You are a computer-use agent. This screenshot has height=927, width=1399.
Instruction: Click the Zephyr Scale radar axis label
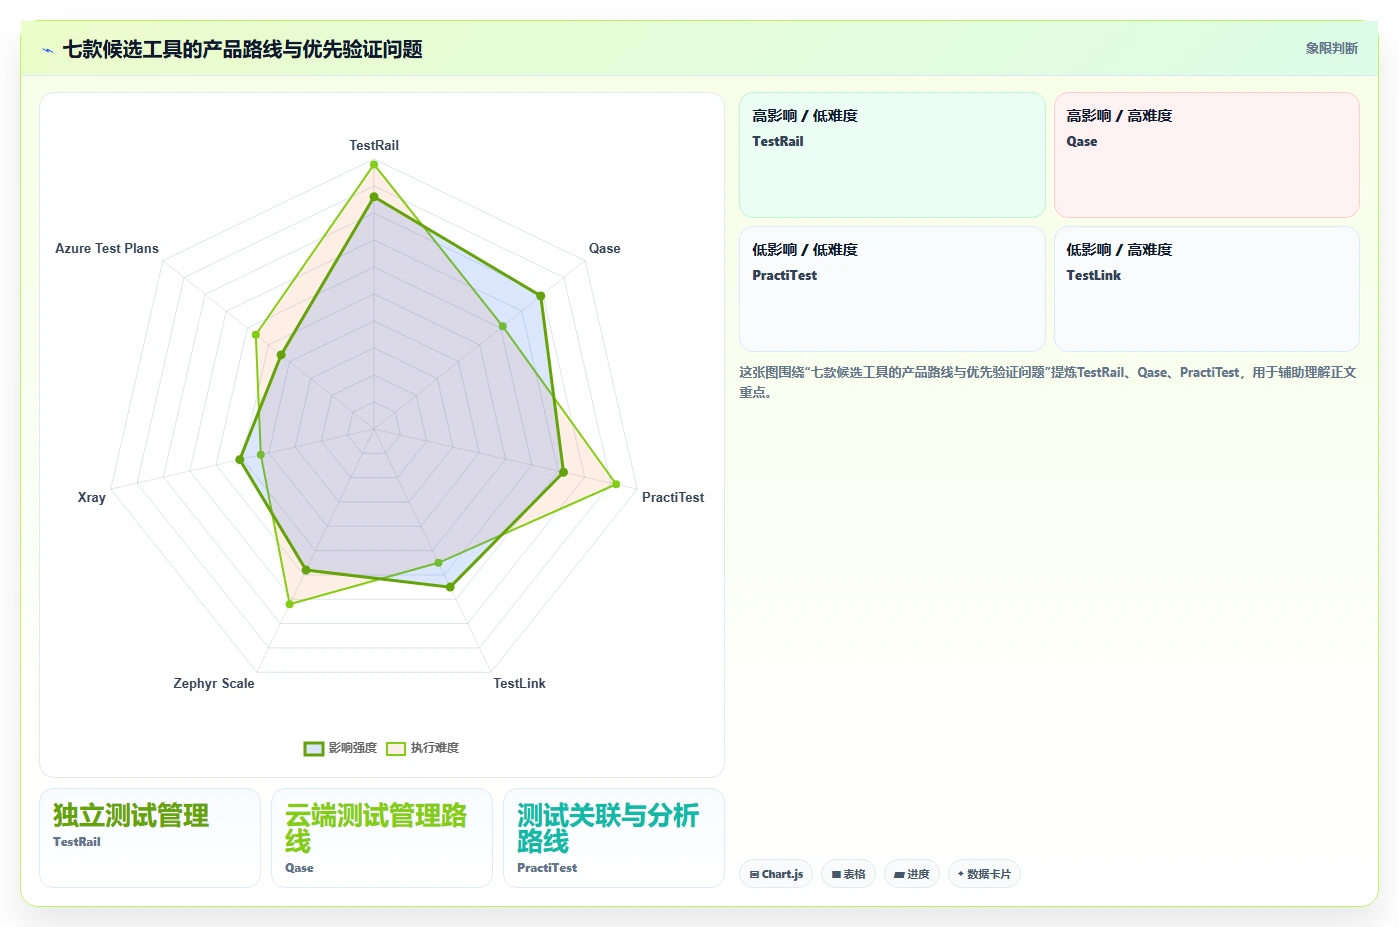(x=214, y=683)
